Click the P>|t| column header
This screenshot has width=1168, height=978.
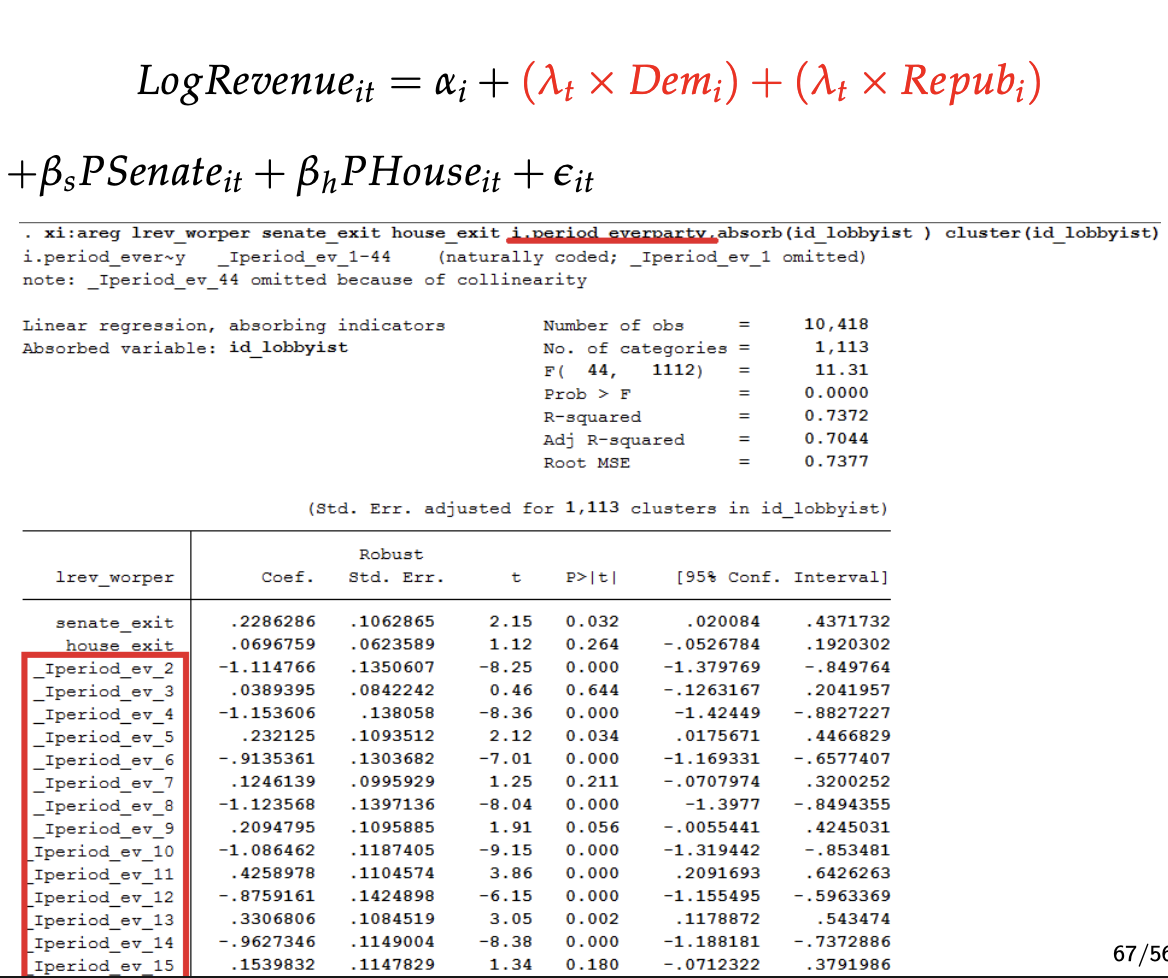click(592, 577)
